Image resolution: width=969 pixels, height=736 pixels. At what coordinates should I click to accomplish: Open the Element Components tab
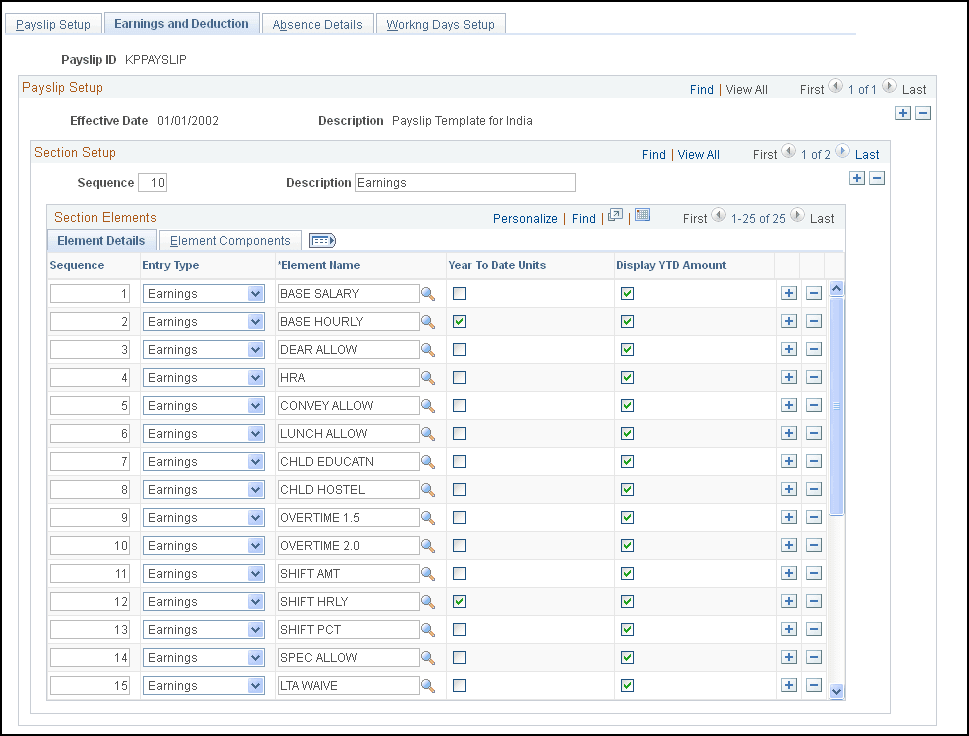[230, 241]
